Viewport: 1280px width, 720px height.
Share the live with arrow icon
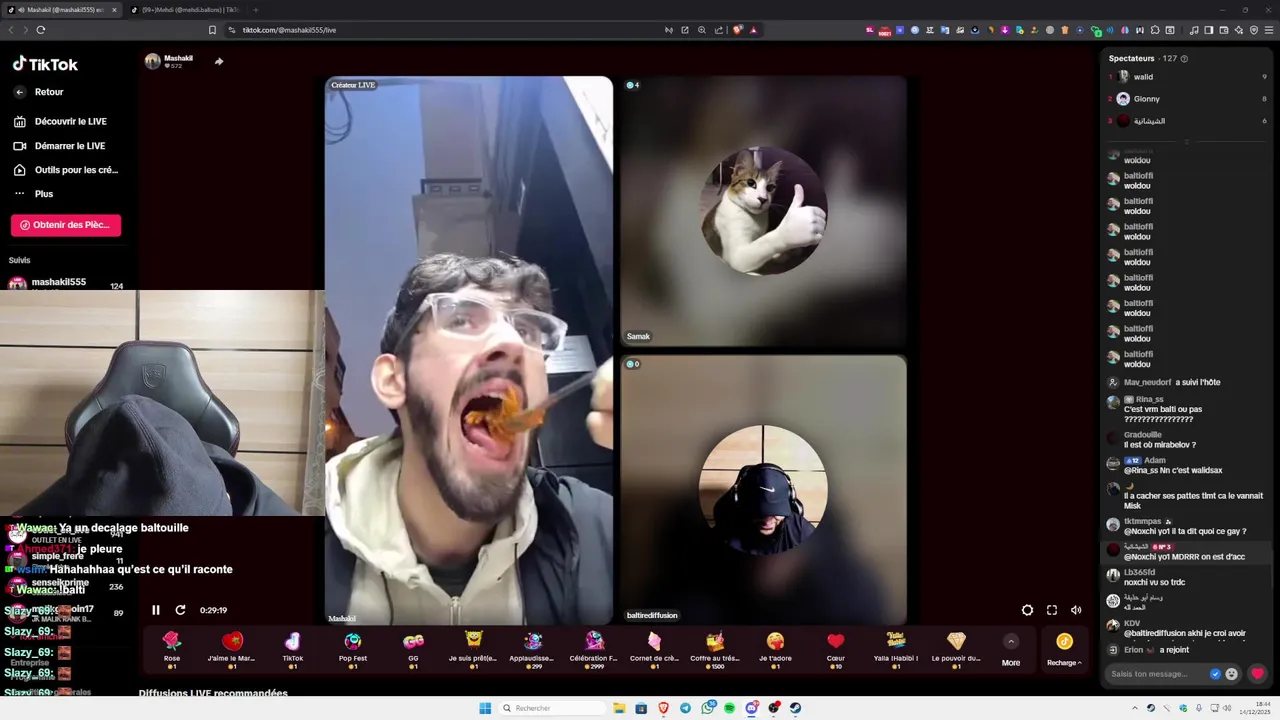(x=219, y=61)
